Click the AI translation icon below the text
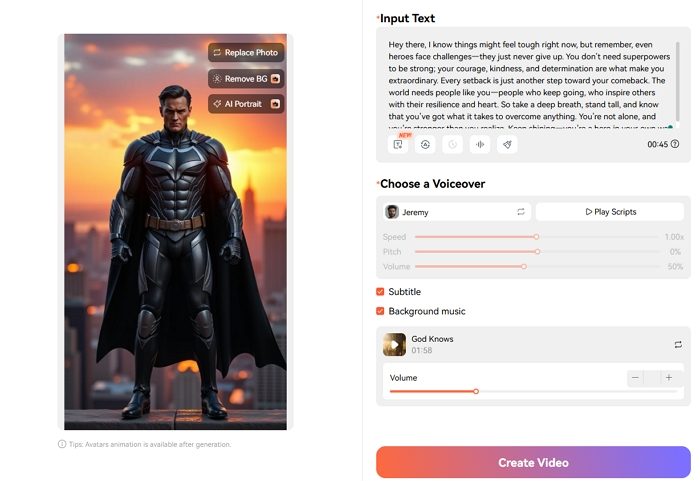This screenshot has width=700, height=481. coord(425,144)
